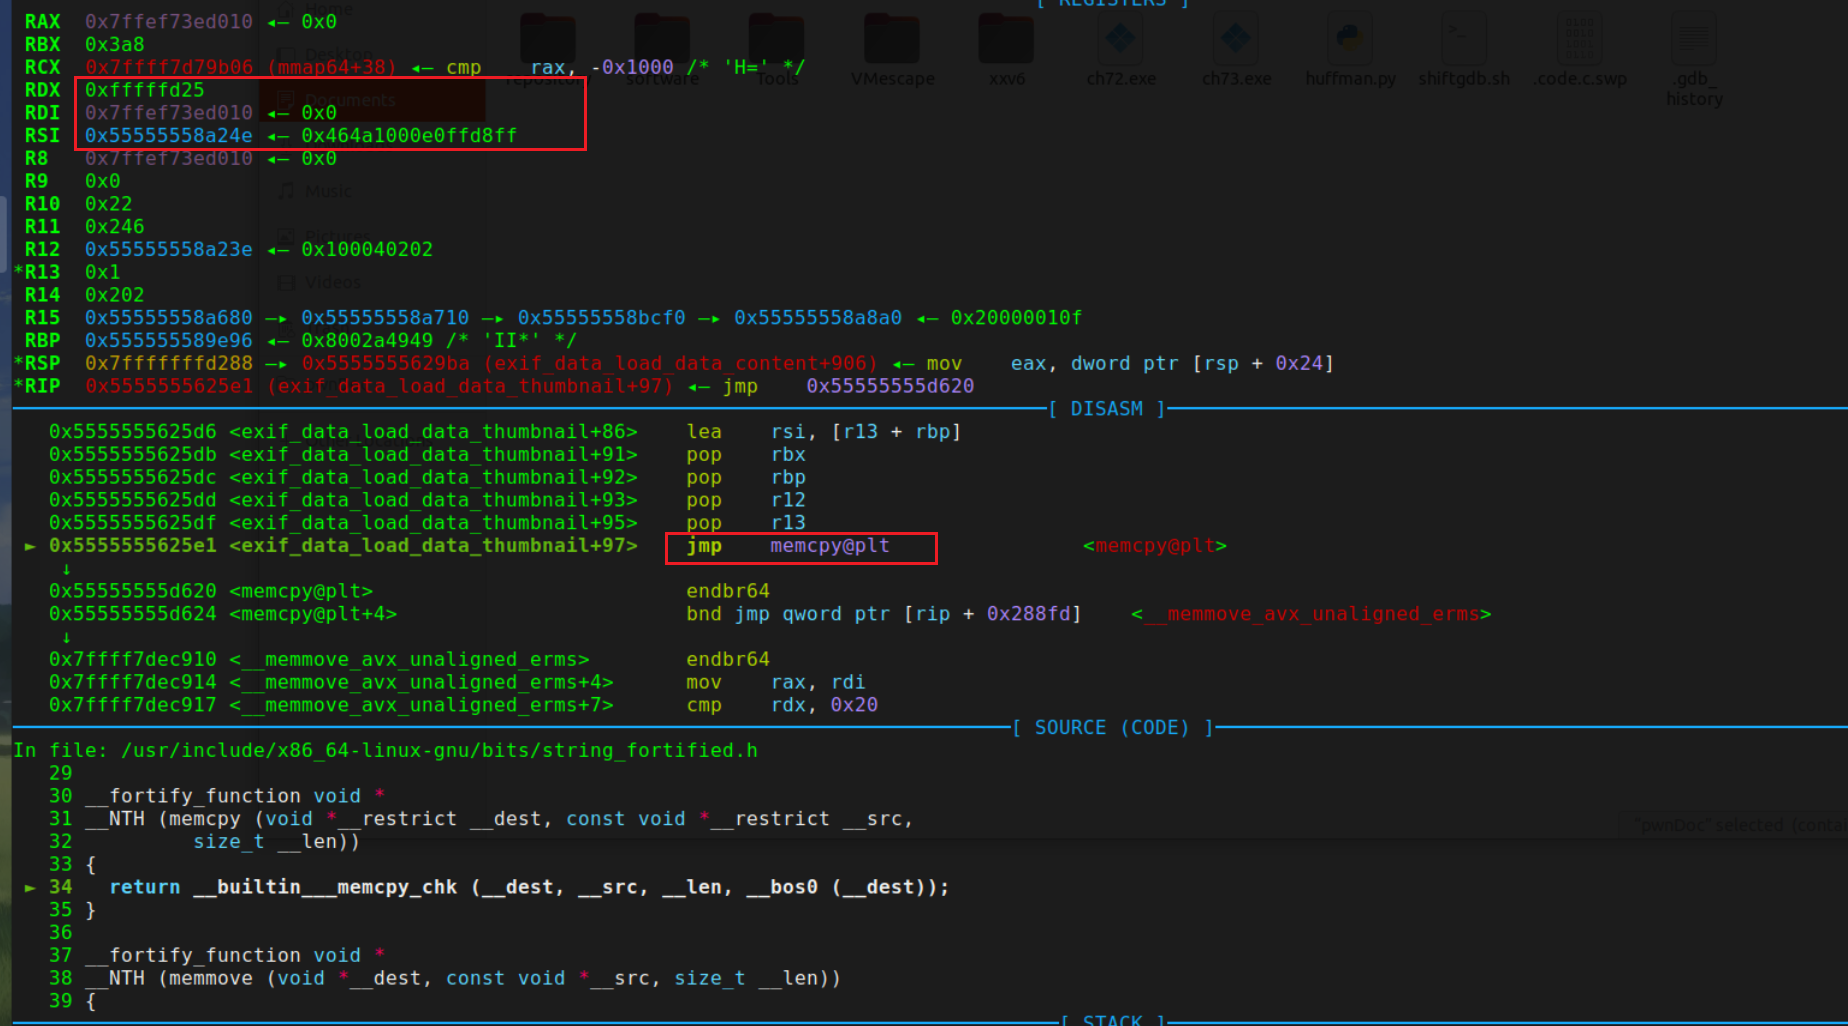The image size is (1848, 1026).
Task: Open Home in the file manager sidebar
Action: click(x=322, y=8)
